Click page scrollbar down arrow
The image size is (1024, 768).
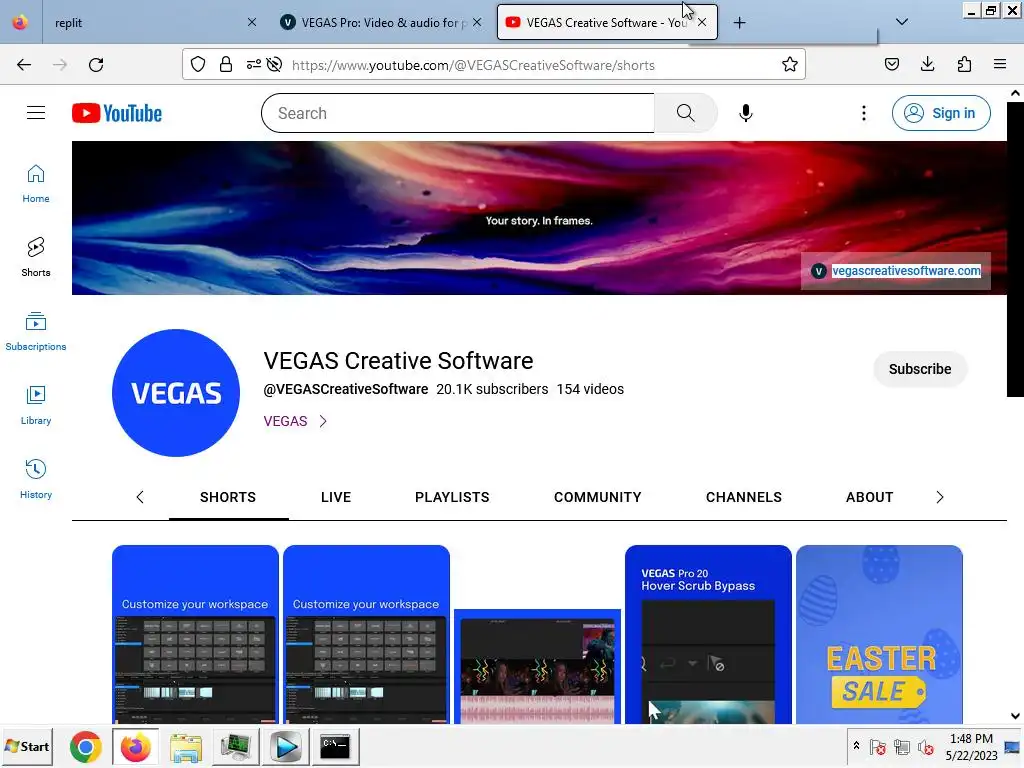coord(1015,716)
